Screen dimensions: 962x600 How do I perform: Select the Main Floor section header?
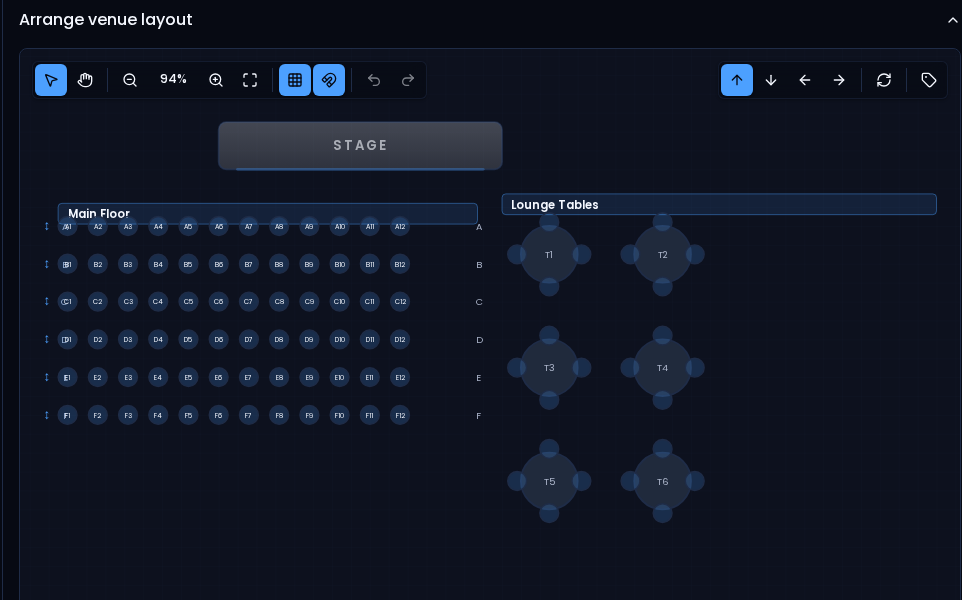[x=267, y=213]
